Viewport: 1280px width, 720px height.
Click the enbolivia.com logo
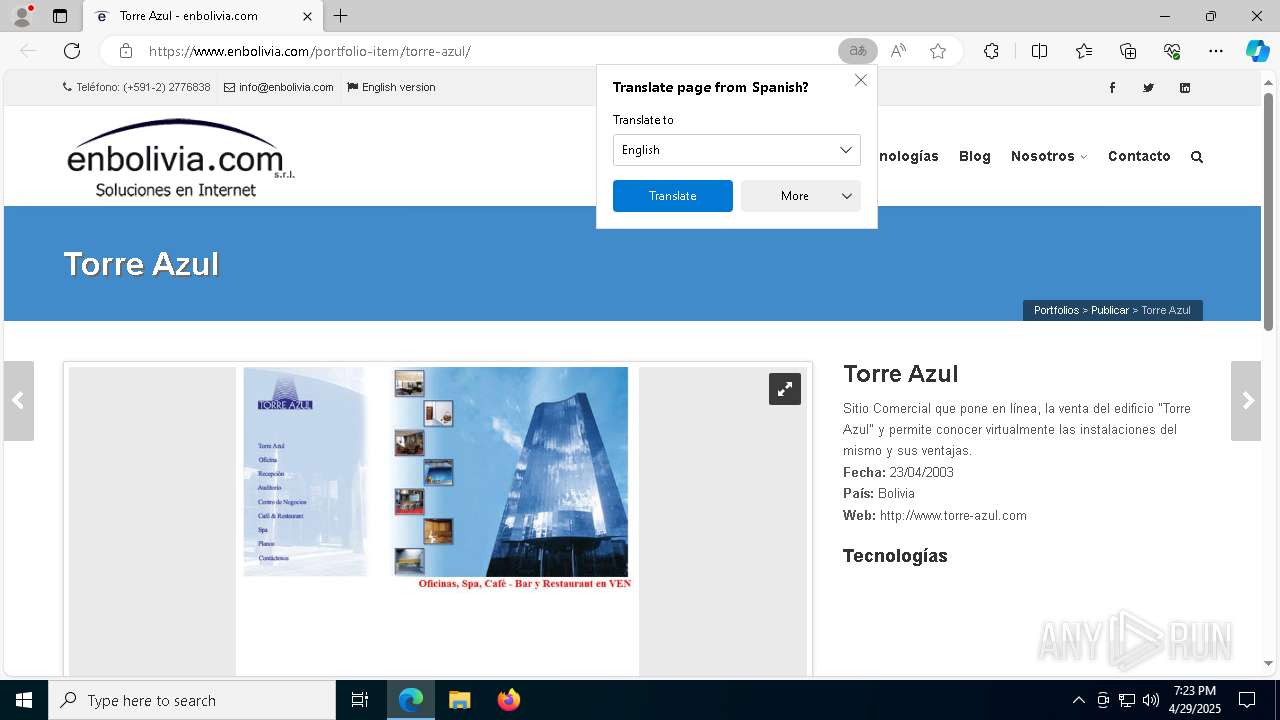[180, 158]
